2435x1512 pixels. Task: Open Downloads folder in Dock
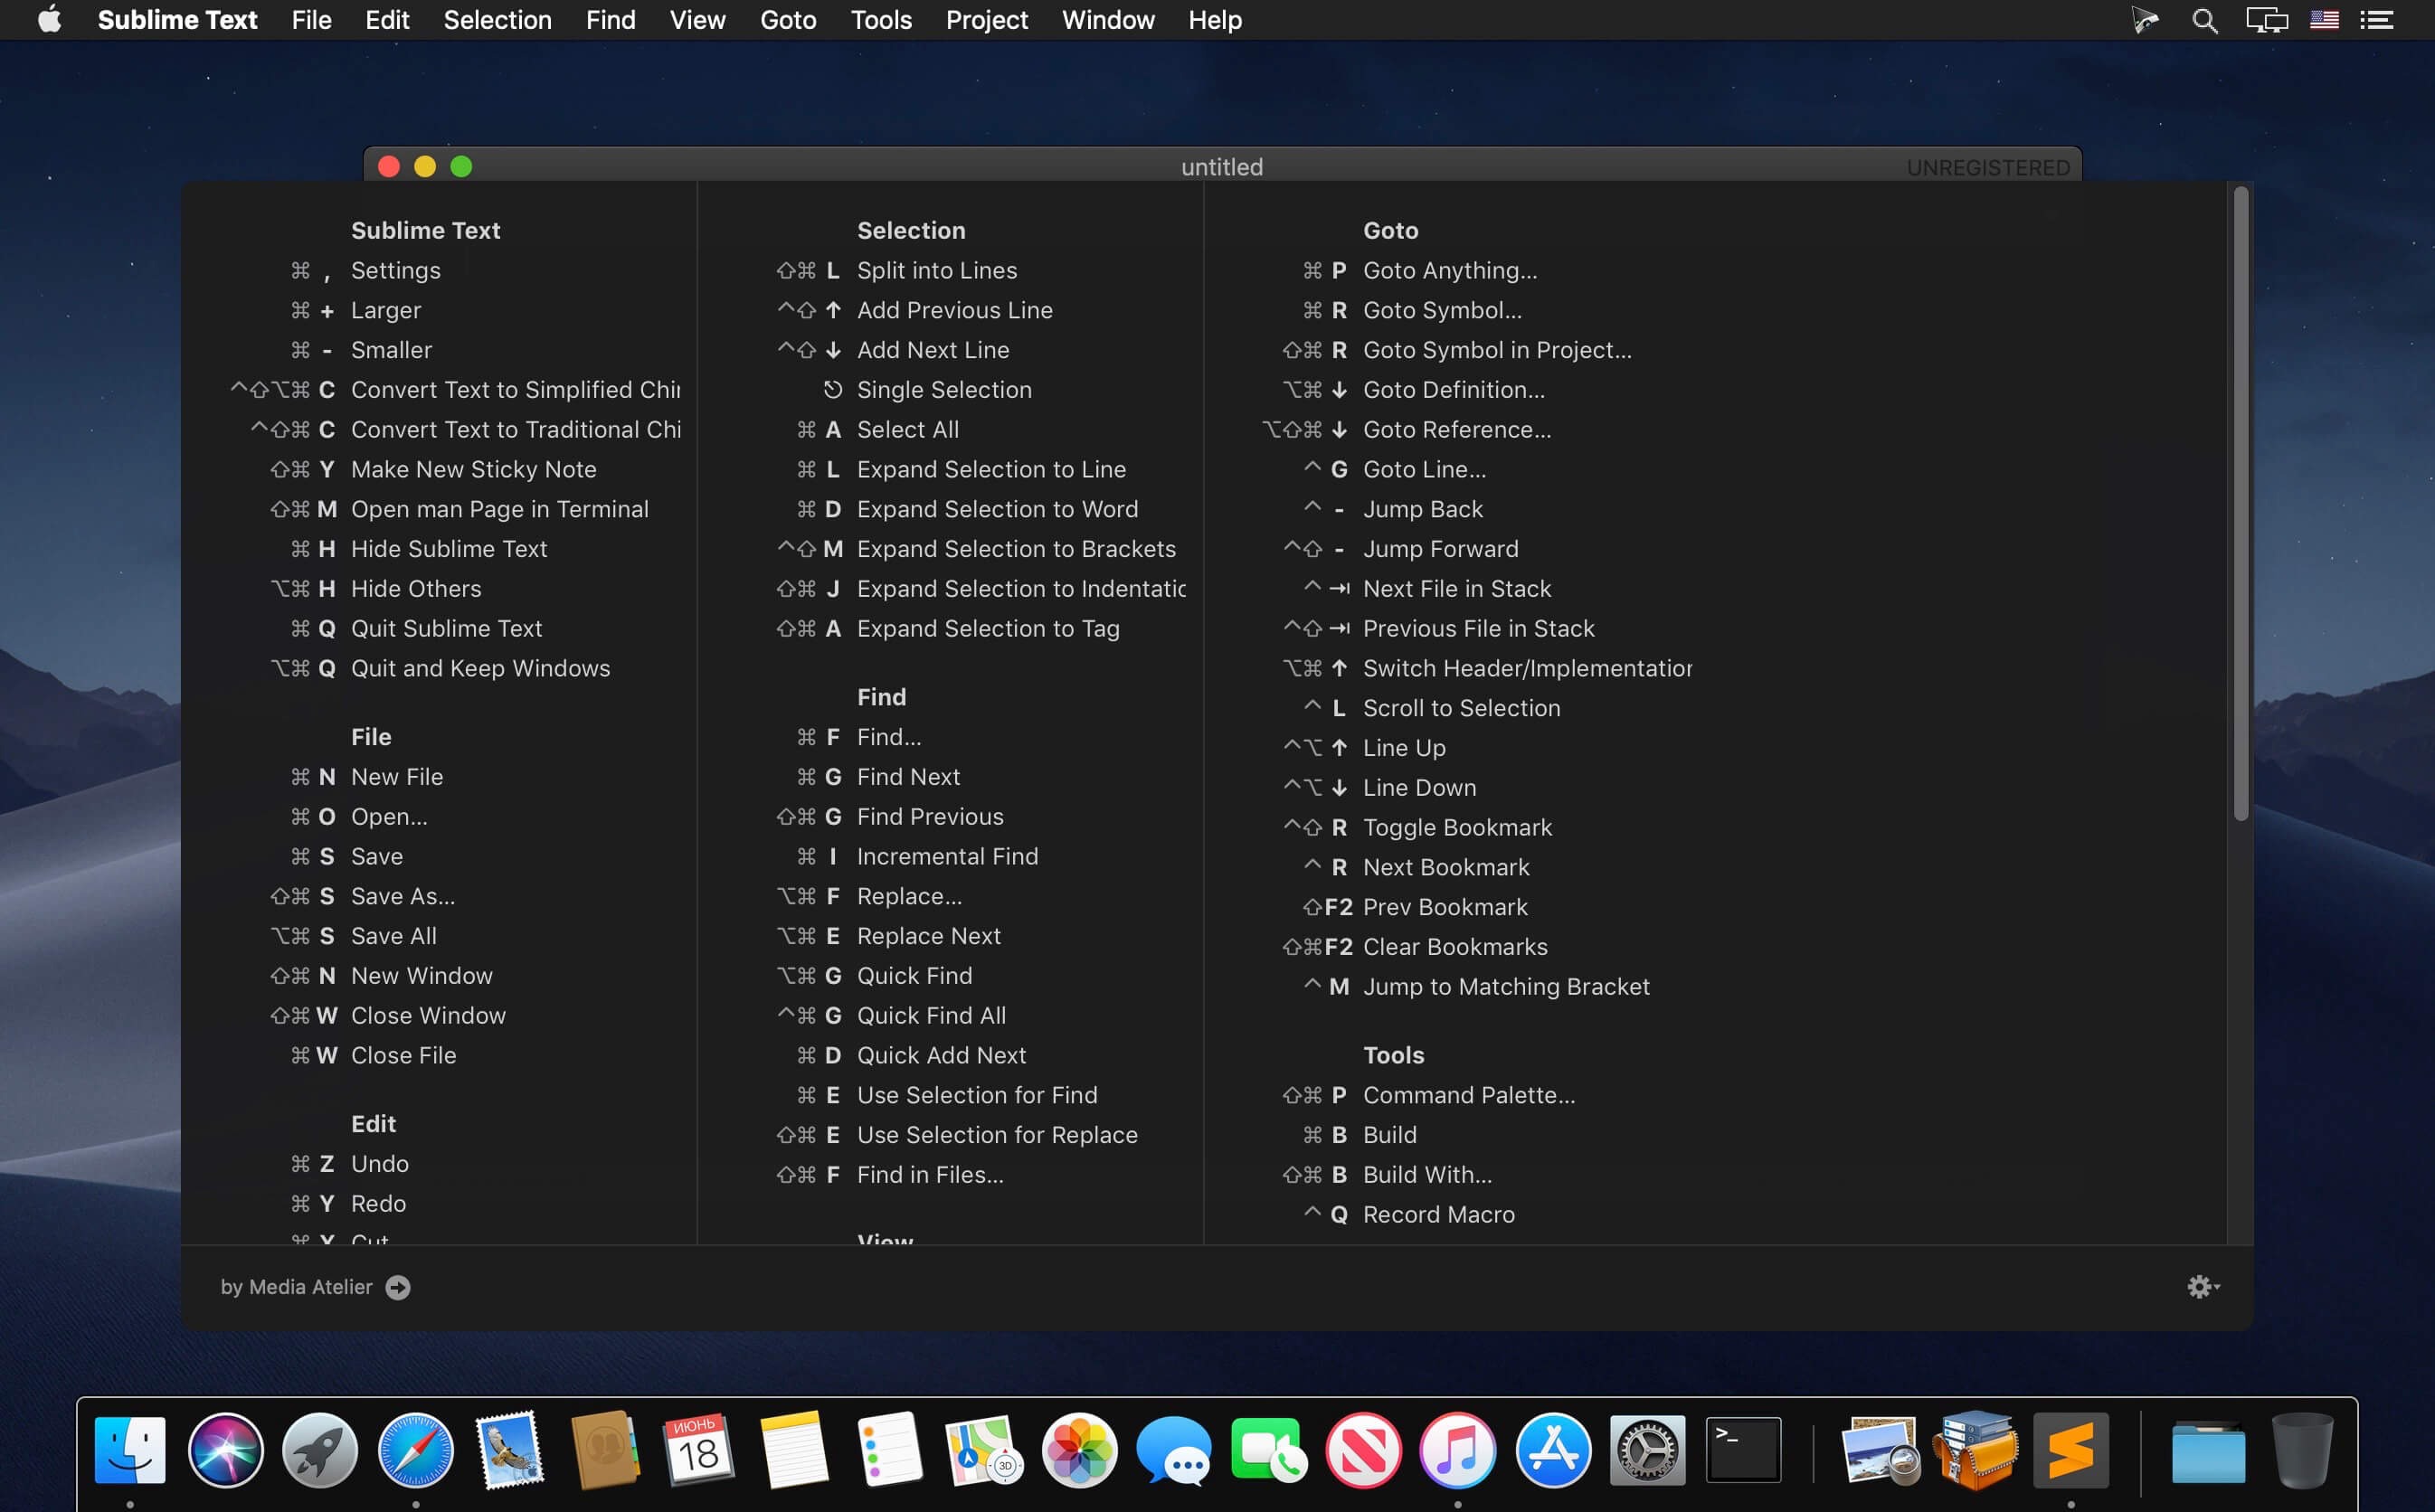point(2208,1453)
